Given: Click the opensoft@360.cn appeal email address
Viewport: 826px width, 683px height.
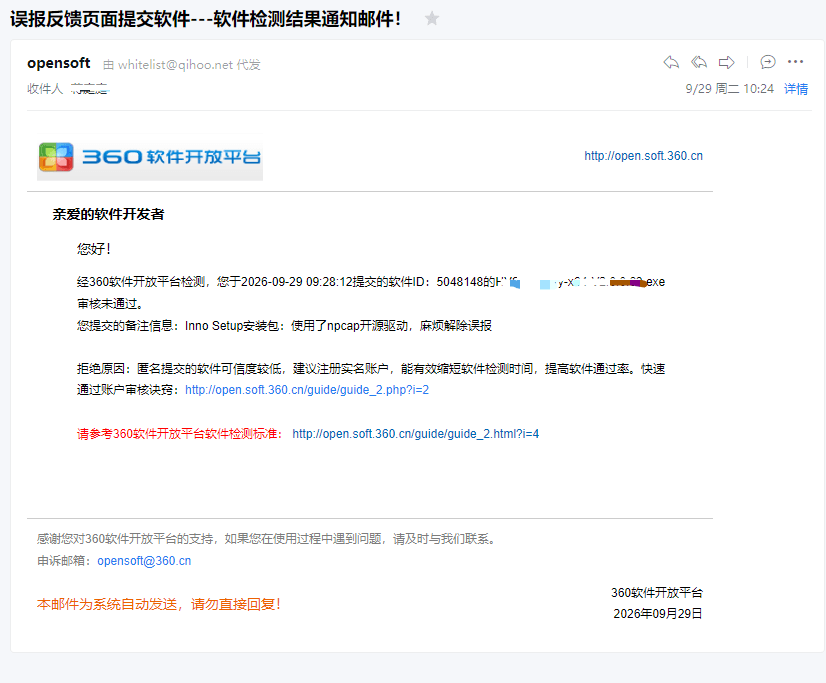Looking at the screenshot, I should 144,561.
